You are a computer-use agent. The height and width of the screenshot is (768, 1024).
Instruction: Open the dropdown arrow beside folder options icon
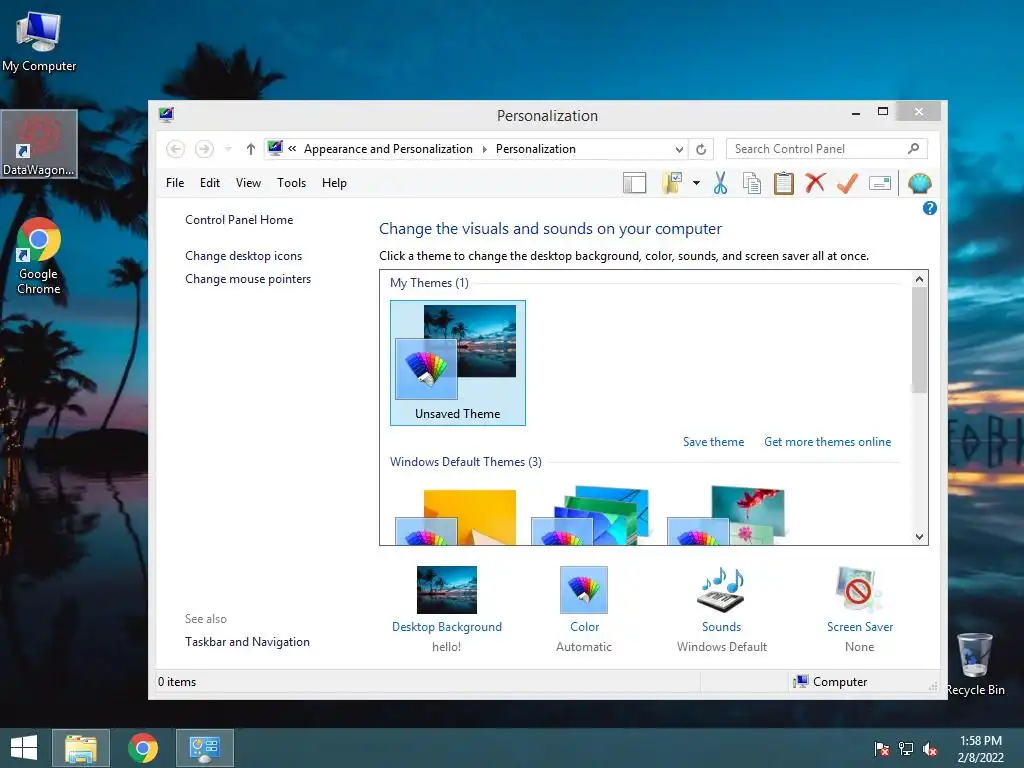pos(696,184)
